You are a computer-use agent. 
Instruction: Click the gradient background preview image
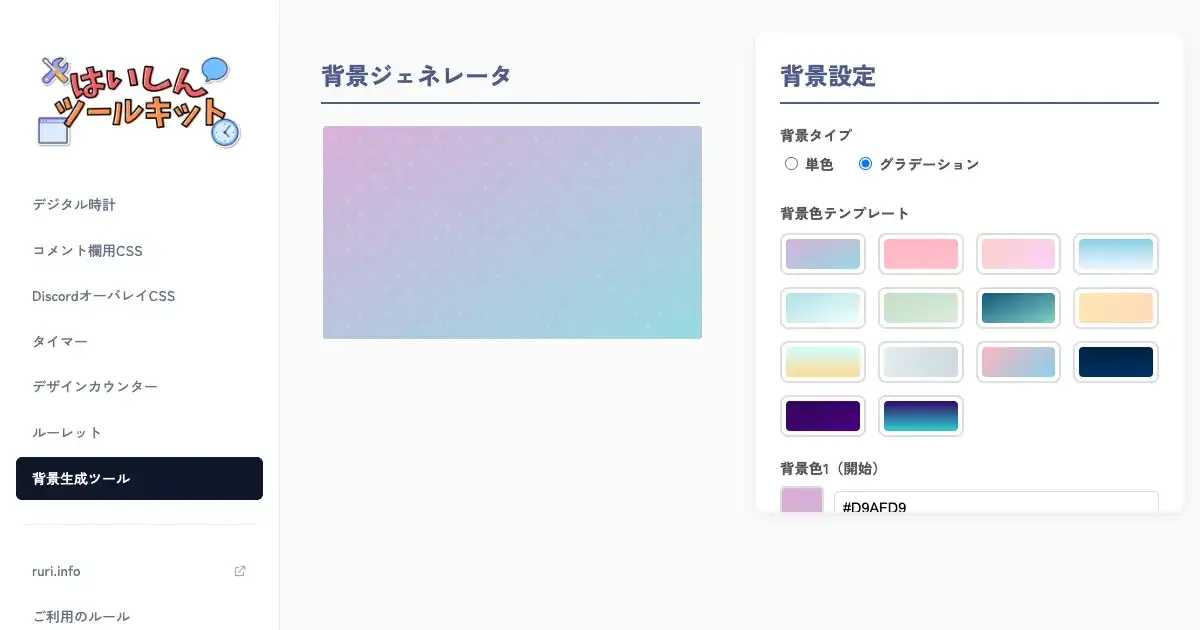pos(512,232)
